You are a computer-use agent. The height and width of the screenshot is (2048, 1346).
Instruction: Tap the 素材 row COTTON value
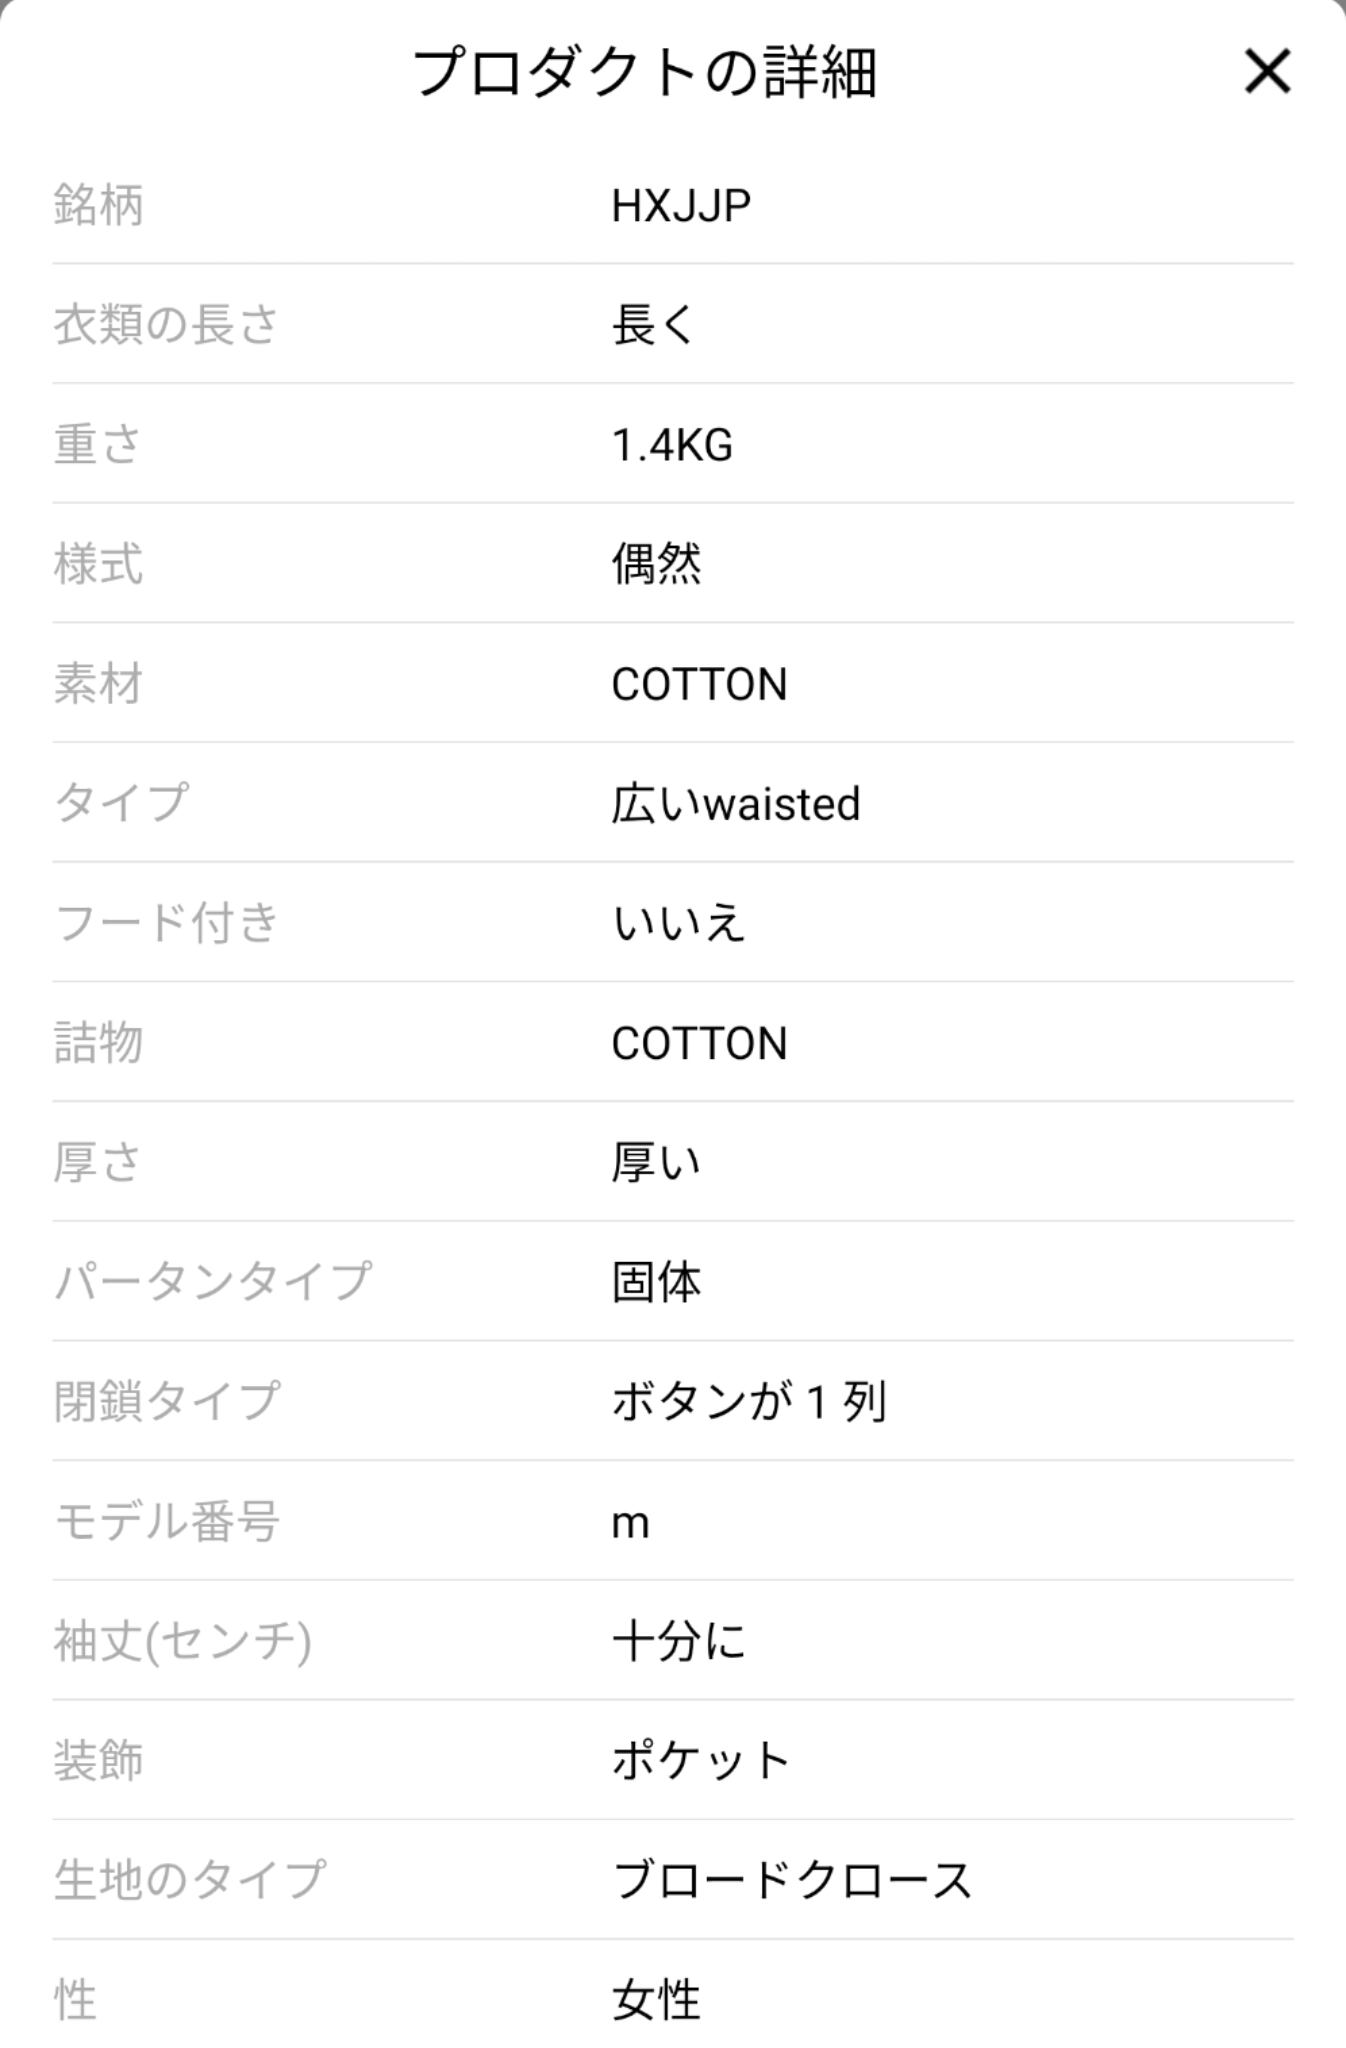pyautogui.click(x=699, y=685)
